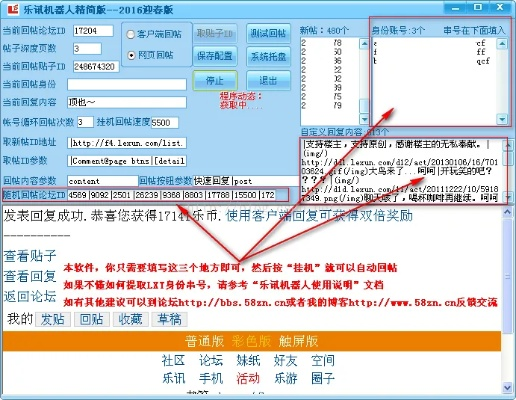
Task: Open the 查看回复 link
Action: pyautogui.click(x=30, y=276)
